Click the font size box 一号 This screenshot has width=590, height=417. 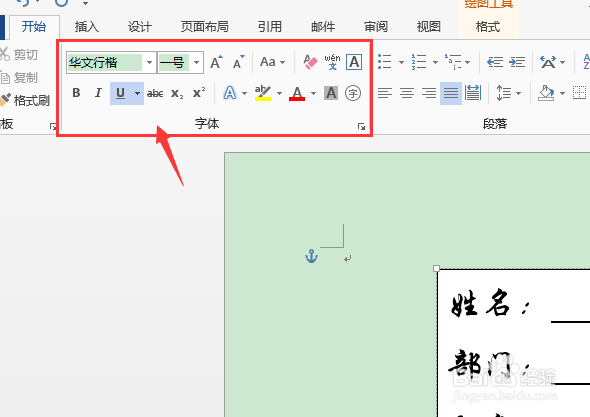173,62
